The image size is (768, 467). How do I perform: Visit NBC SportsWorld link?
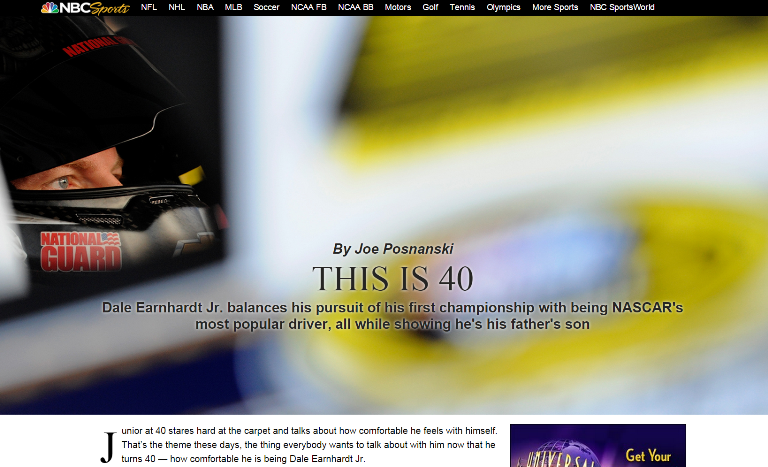[x=622, y=7]
